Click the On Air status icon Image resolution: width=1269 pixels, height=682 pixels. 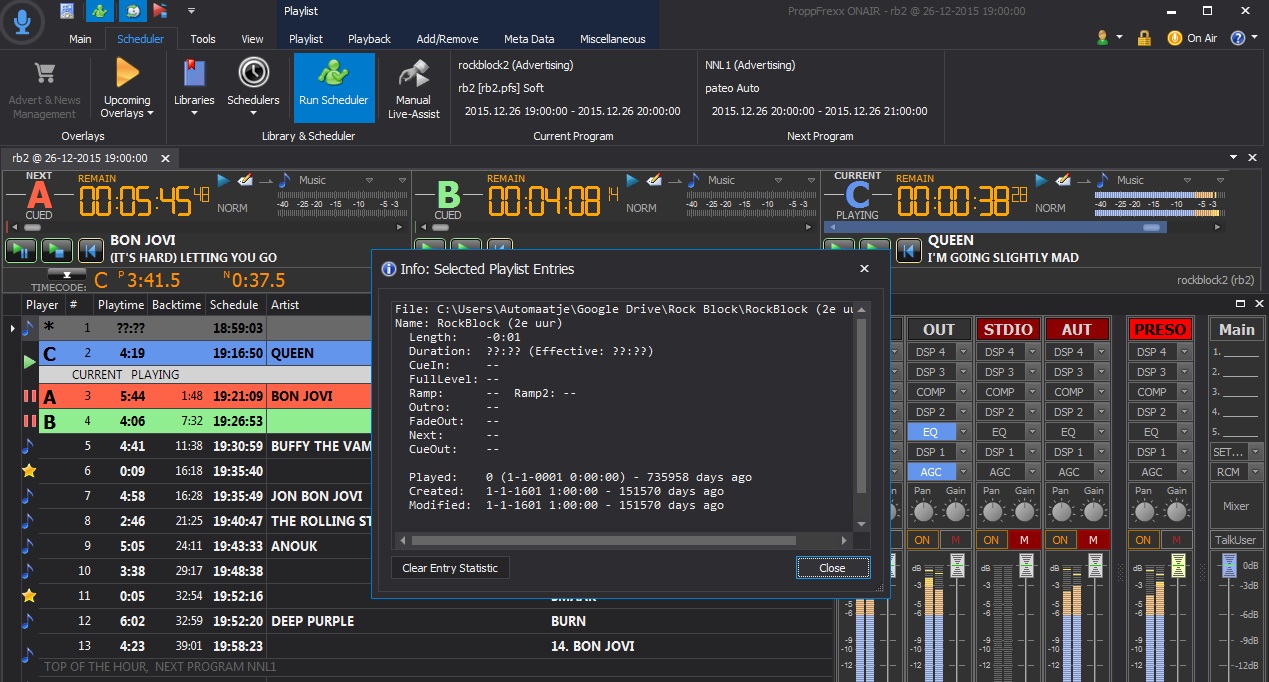(1175, 38)
